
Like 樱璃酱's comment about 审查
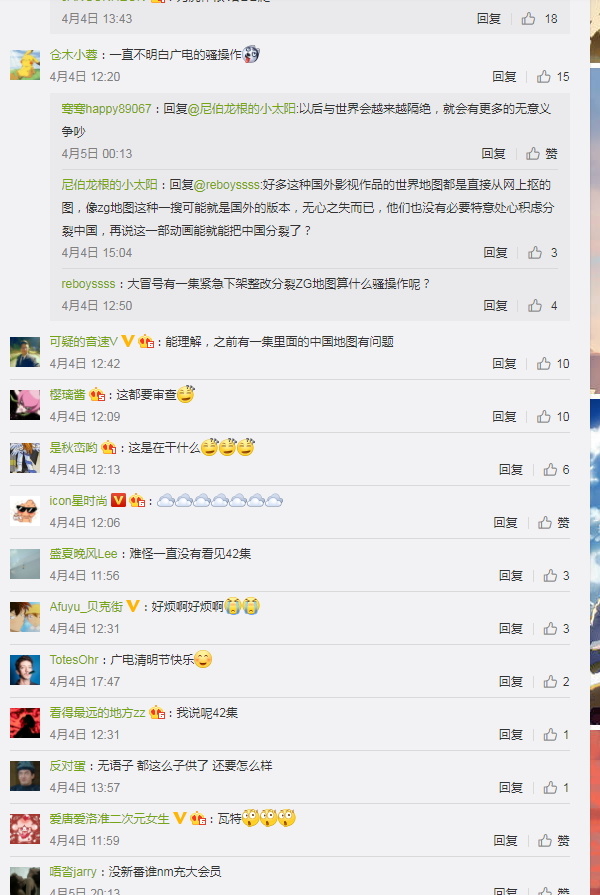[543, 417]
